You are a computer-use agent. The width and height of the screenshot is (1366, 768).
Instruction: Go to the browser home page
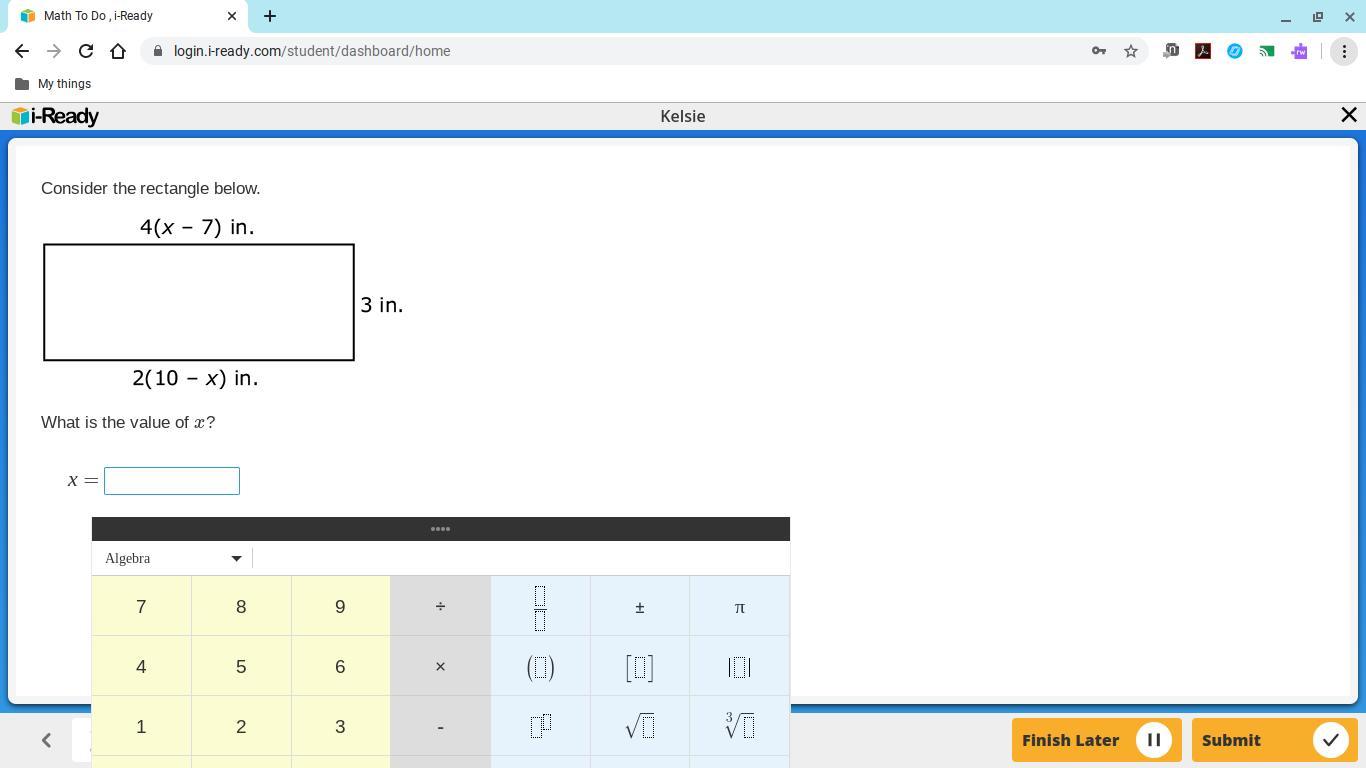click(118, 51)
